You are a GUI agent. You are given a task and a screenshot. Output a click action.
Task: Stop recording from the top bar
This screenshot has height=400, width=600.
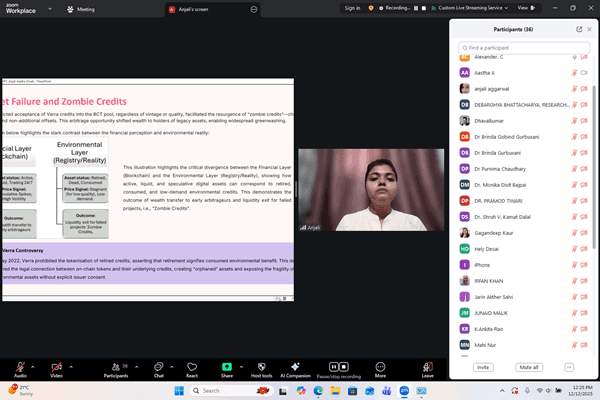(424, 8)
